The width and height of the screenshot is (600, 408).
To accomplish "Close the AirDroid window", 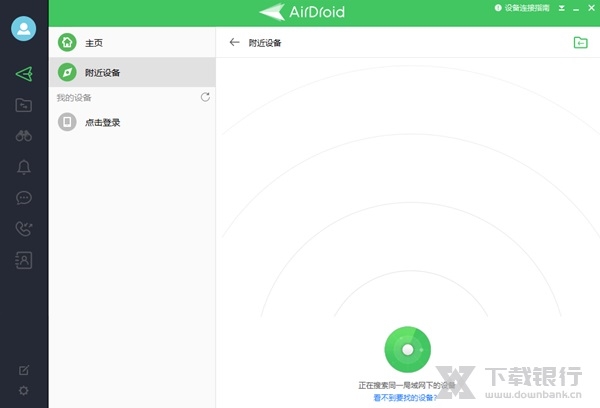I will click(x=591, y=8).
